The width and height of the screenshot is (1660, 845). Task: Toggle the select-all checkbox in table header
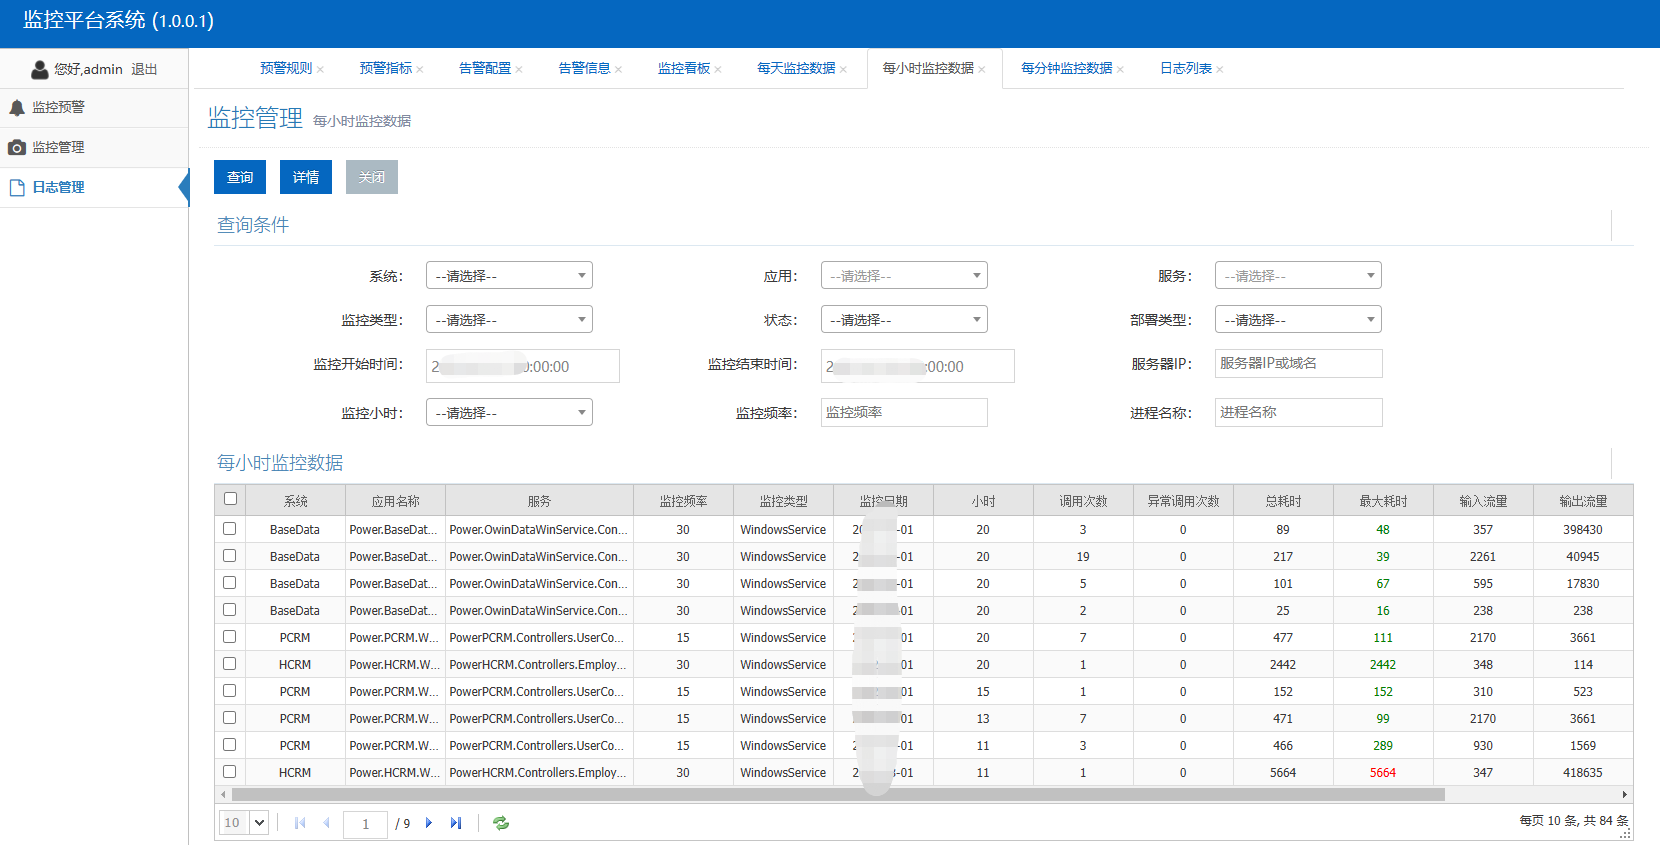pos(231,499)
